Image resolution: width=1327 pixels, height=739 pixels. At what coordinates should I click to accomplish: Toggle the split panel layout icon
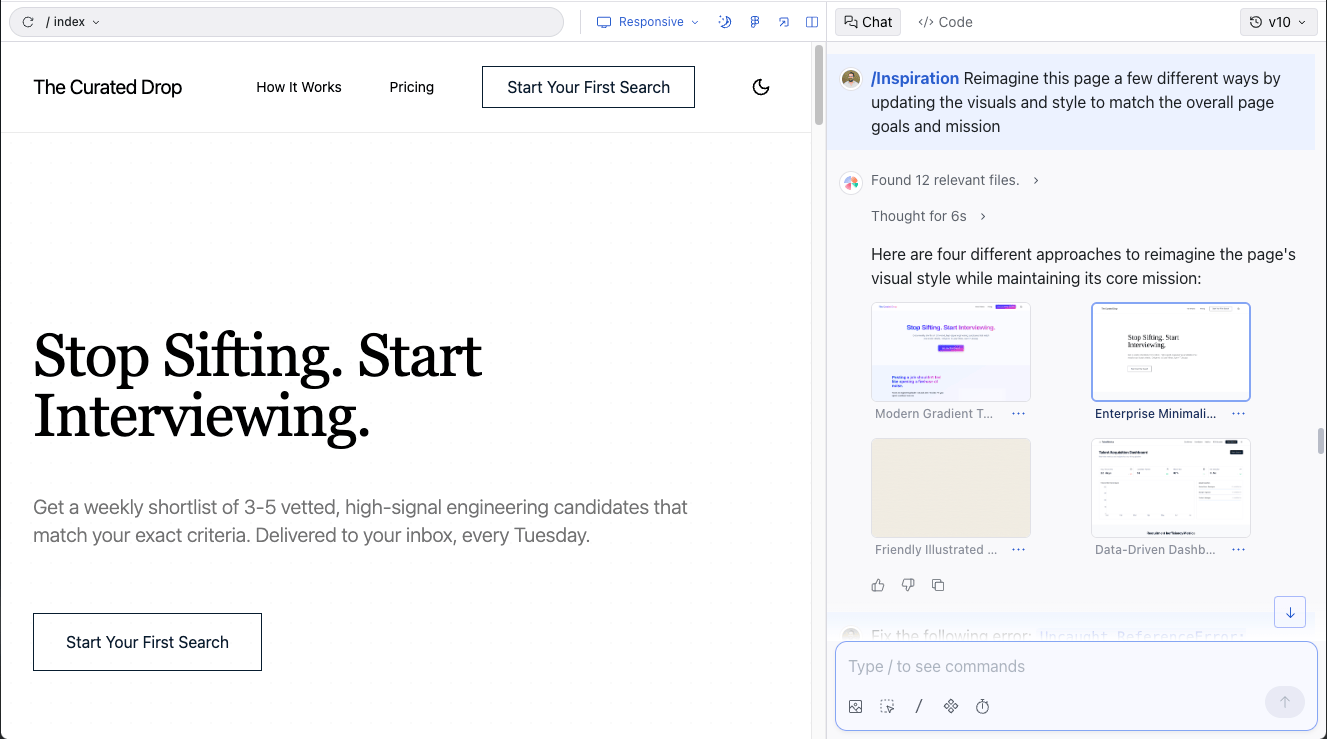tap(812, 22)
